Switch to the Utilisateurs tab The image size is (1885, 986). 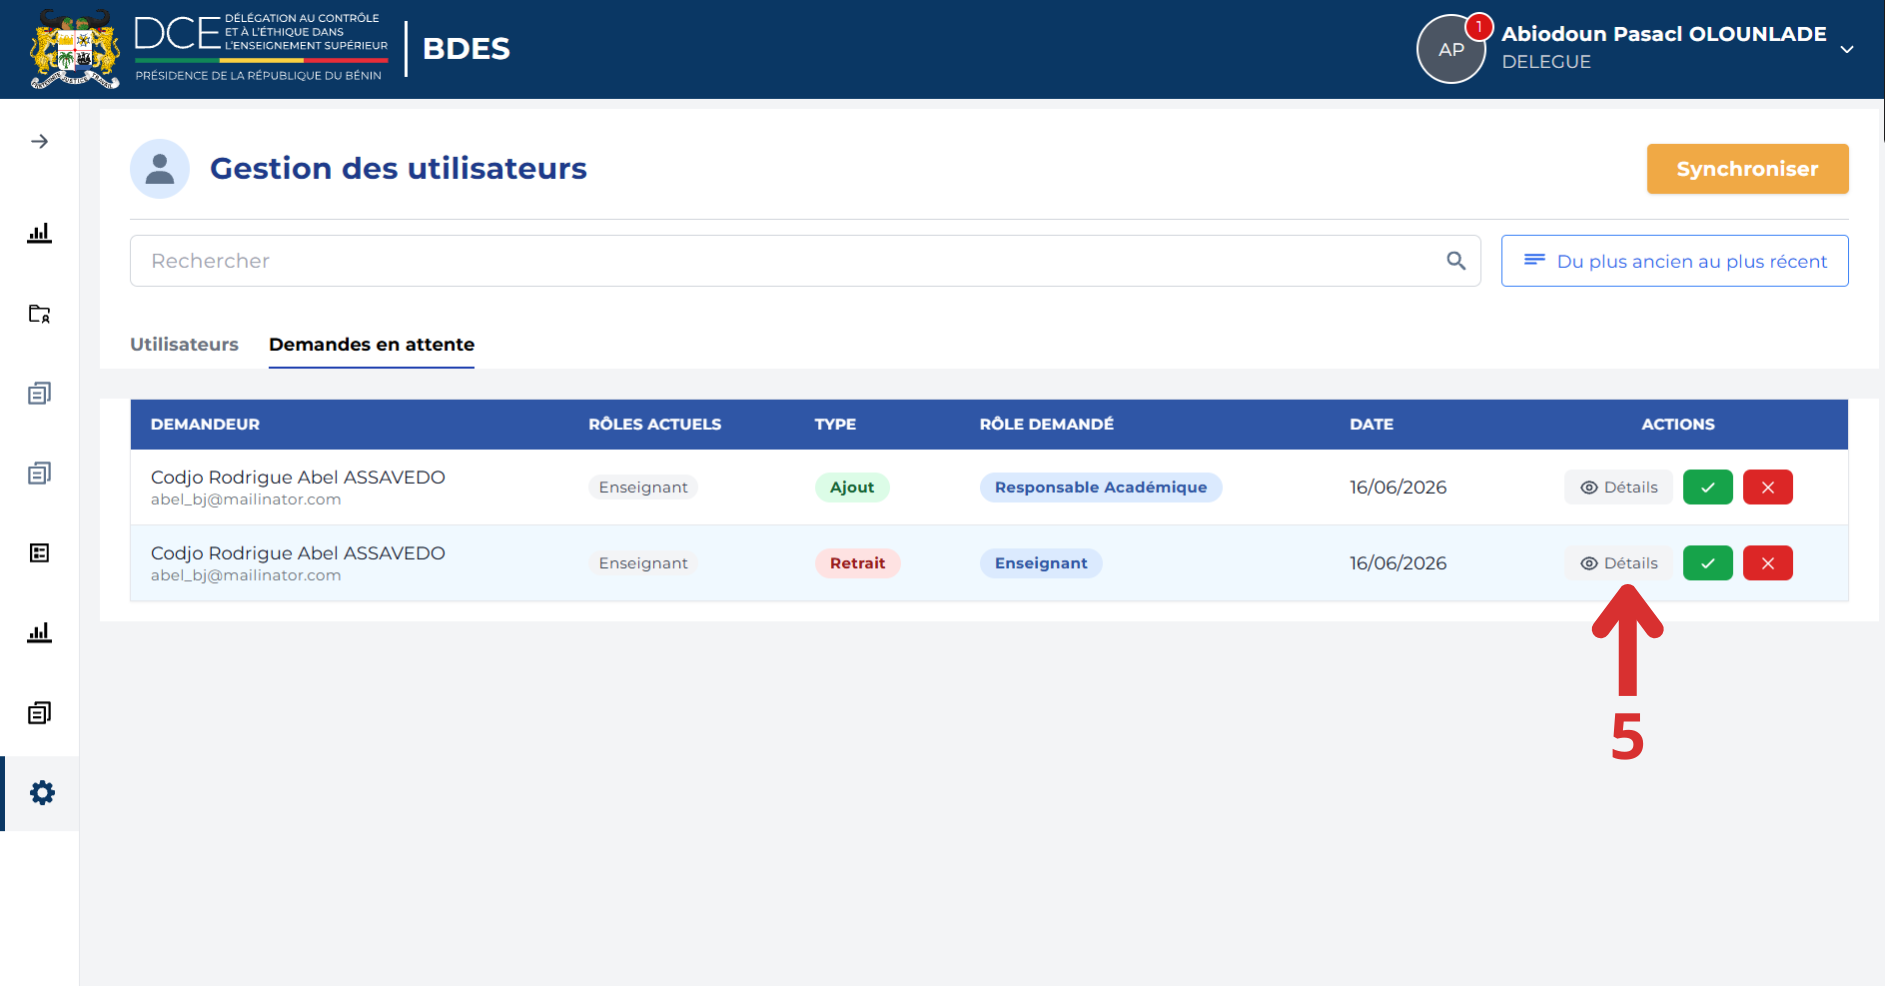184,344
